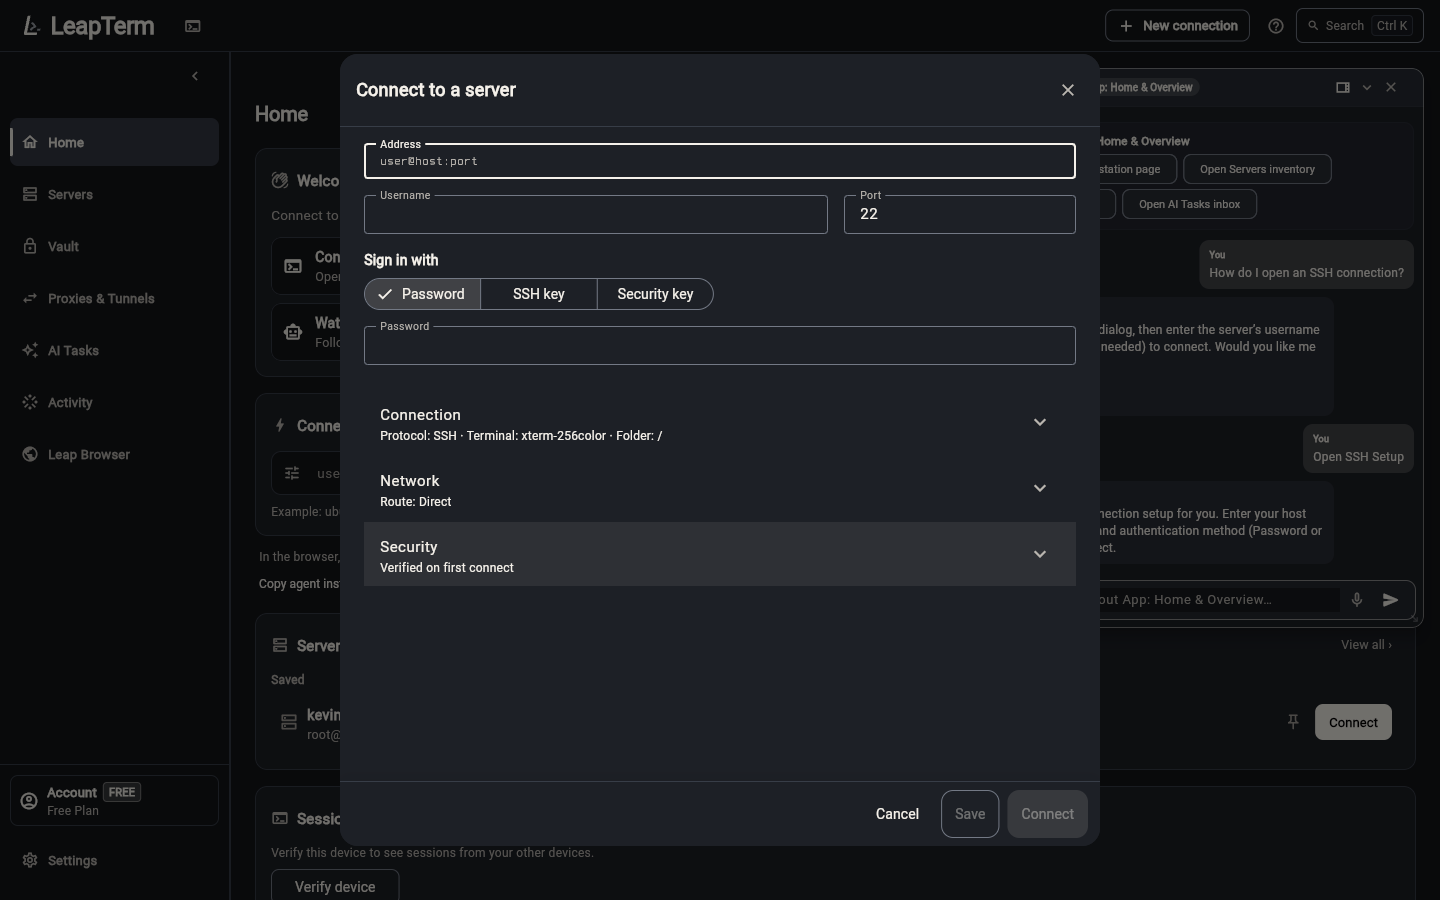Click the terminal icon next to LeapTerm logo

click(x=193, y=27)
